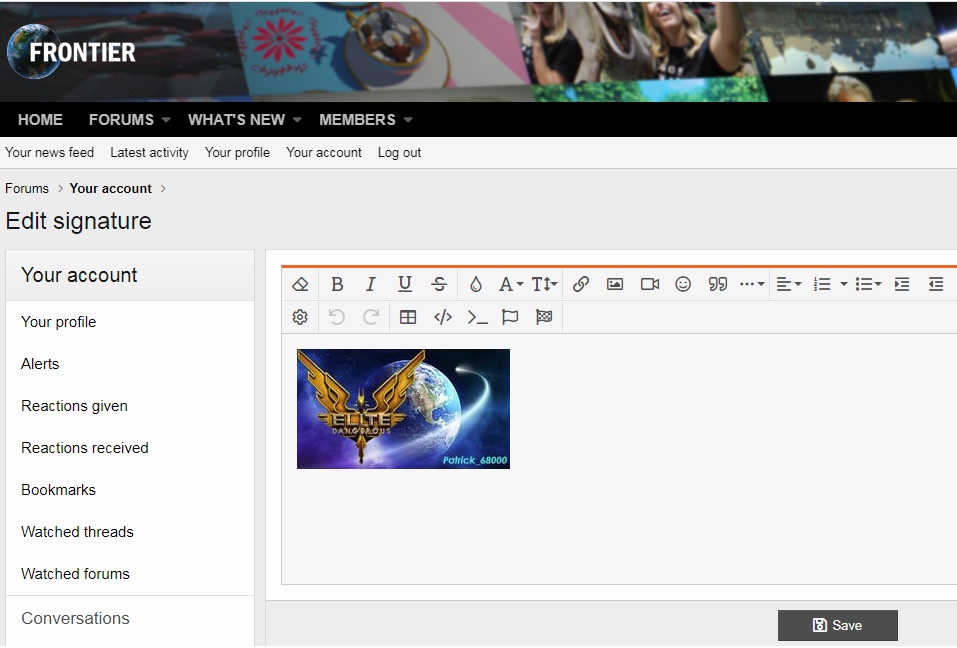
Task: Go to Your account breadcrumb
Action: pos(110,189)
